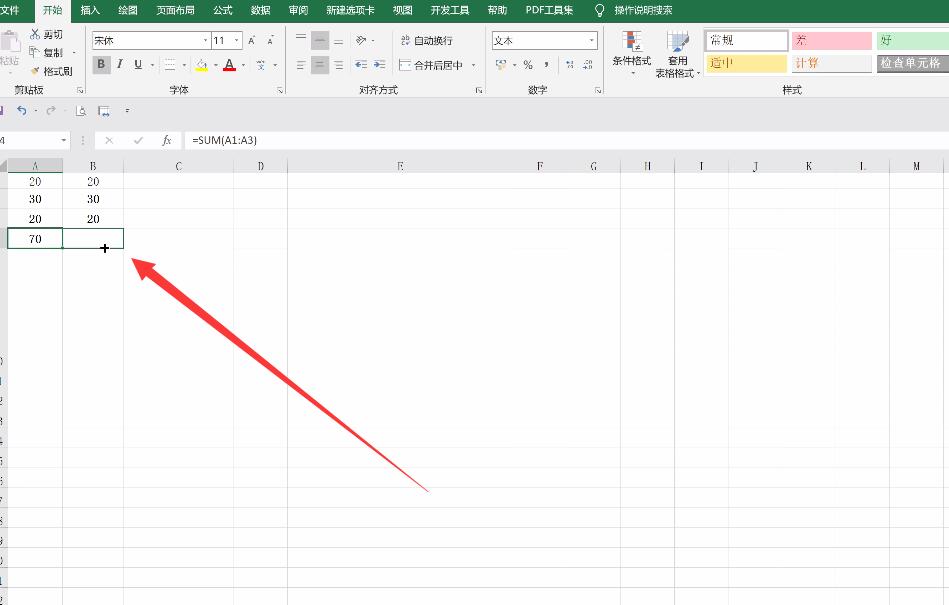Open the 合并后居中 dropdown arrow
The width and height of the screenshot is (949, 605).
[x=473, y=65]
